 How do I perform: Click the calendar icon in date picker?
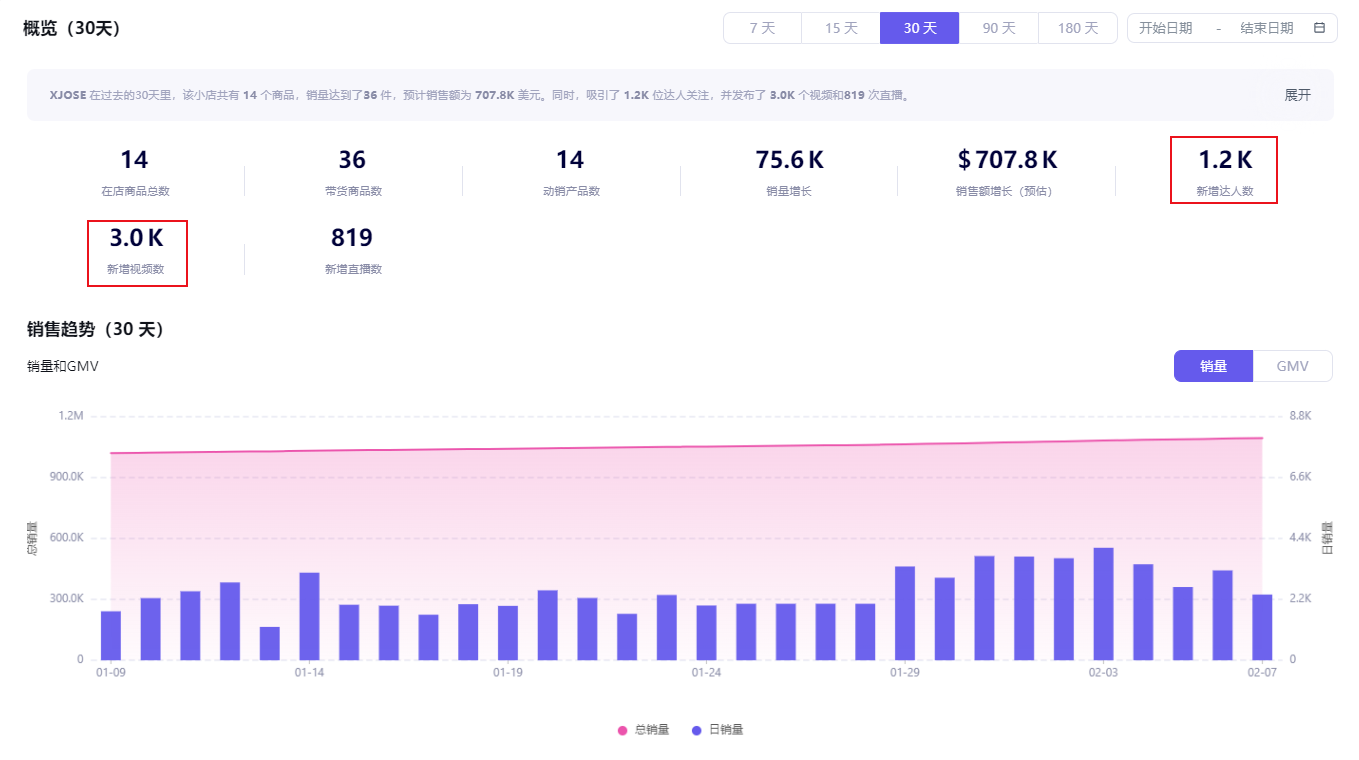[x=1319, y=28]
